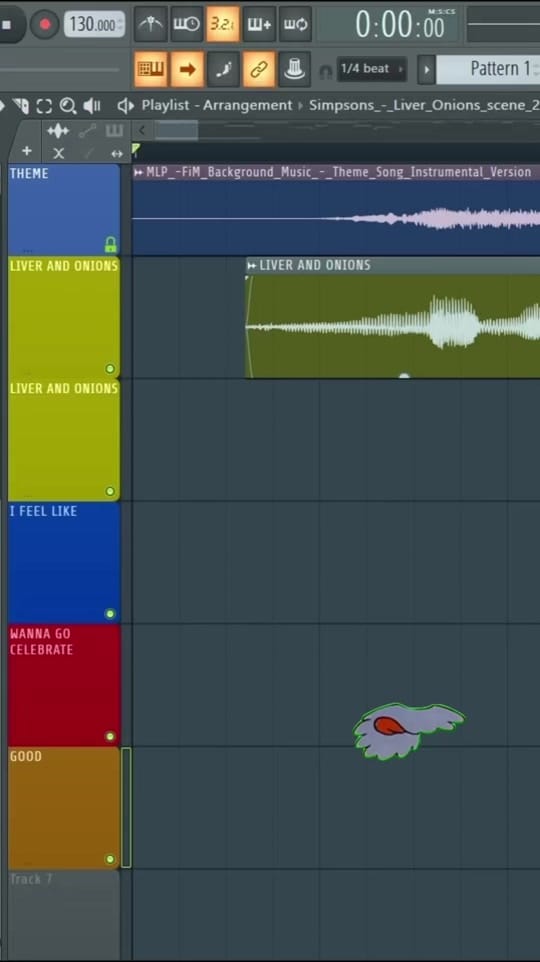
Task: Click the X icon under waveform icon
Action: 58,153
